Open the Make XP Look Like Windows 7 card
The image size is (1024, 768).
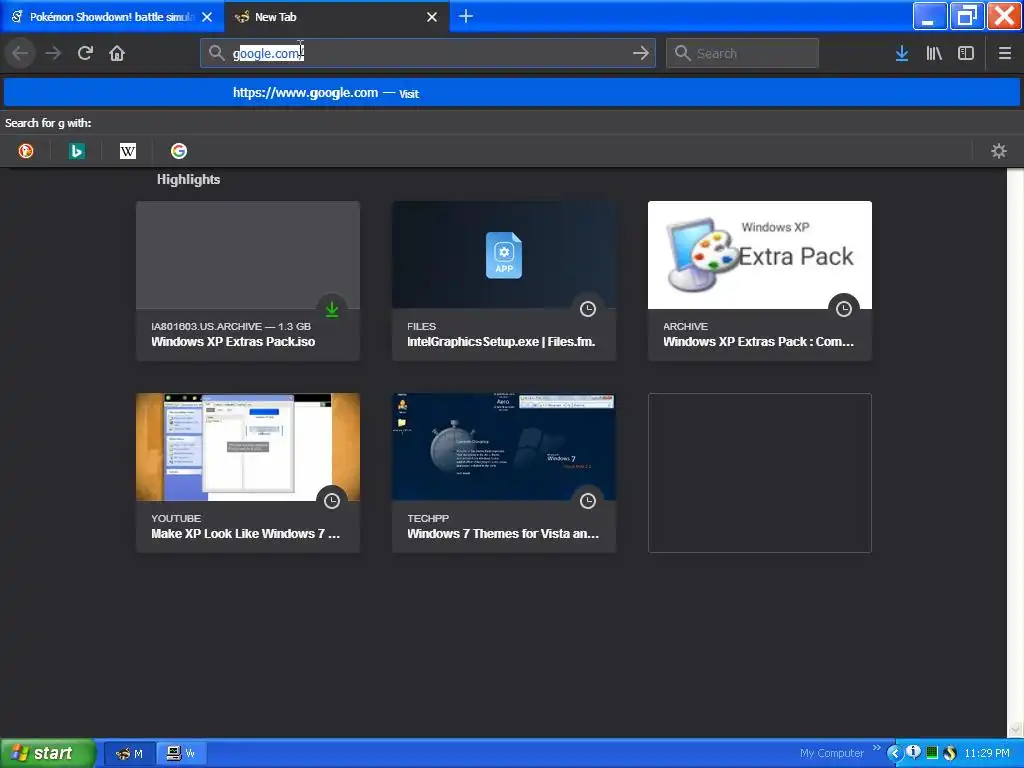pos(248,473)
